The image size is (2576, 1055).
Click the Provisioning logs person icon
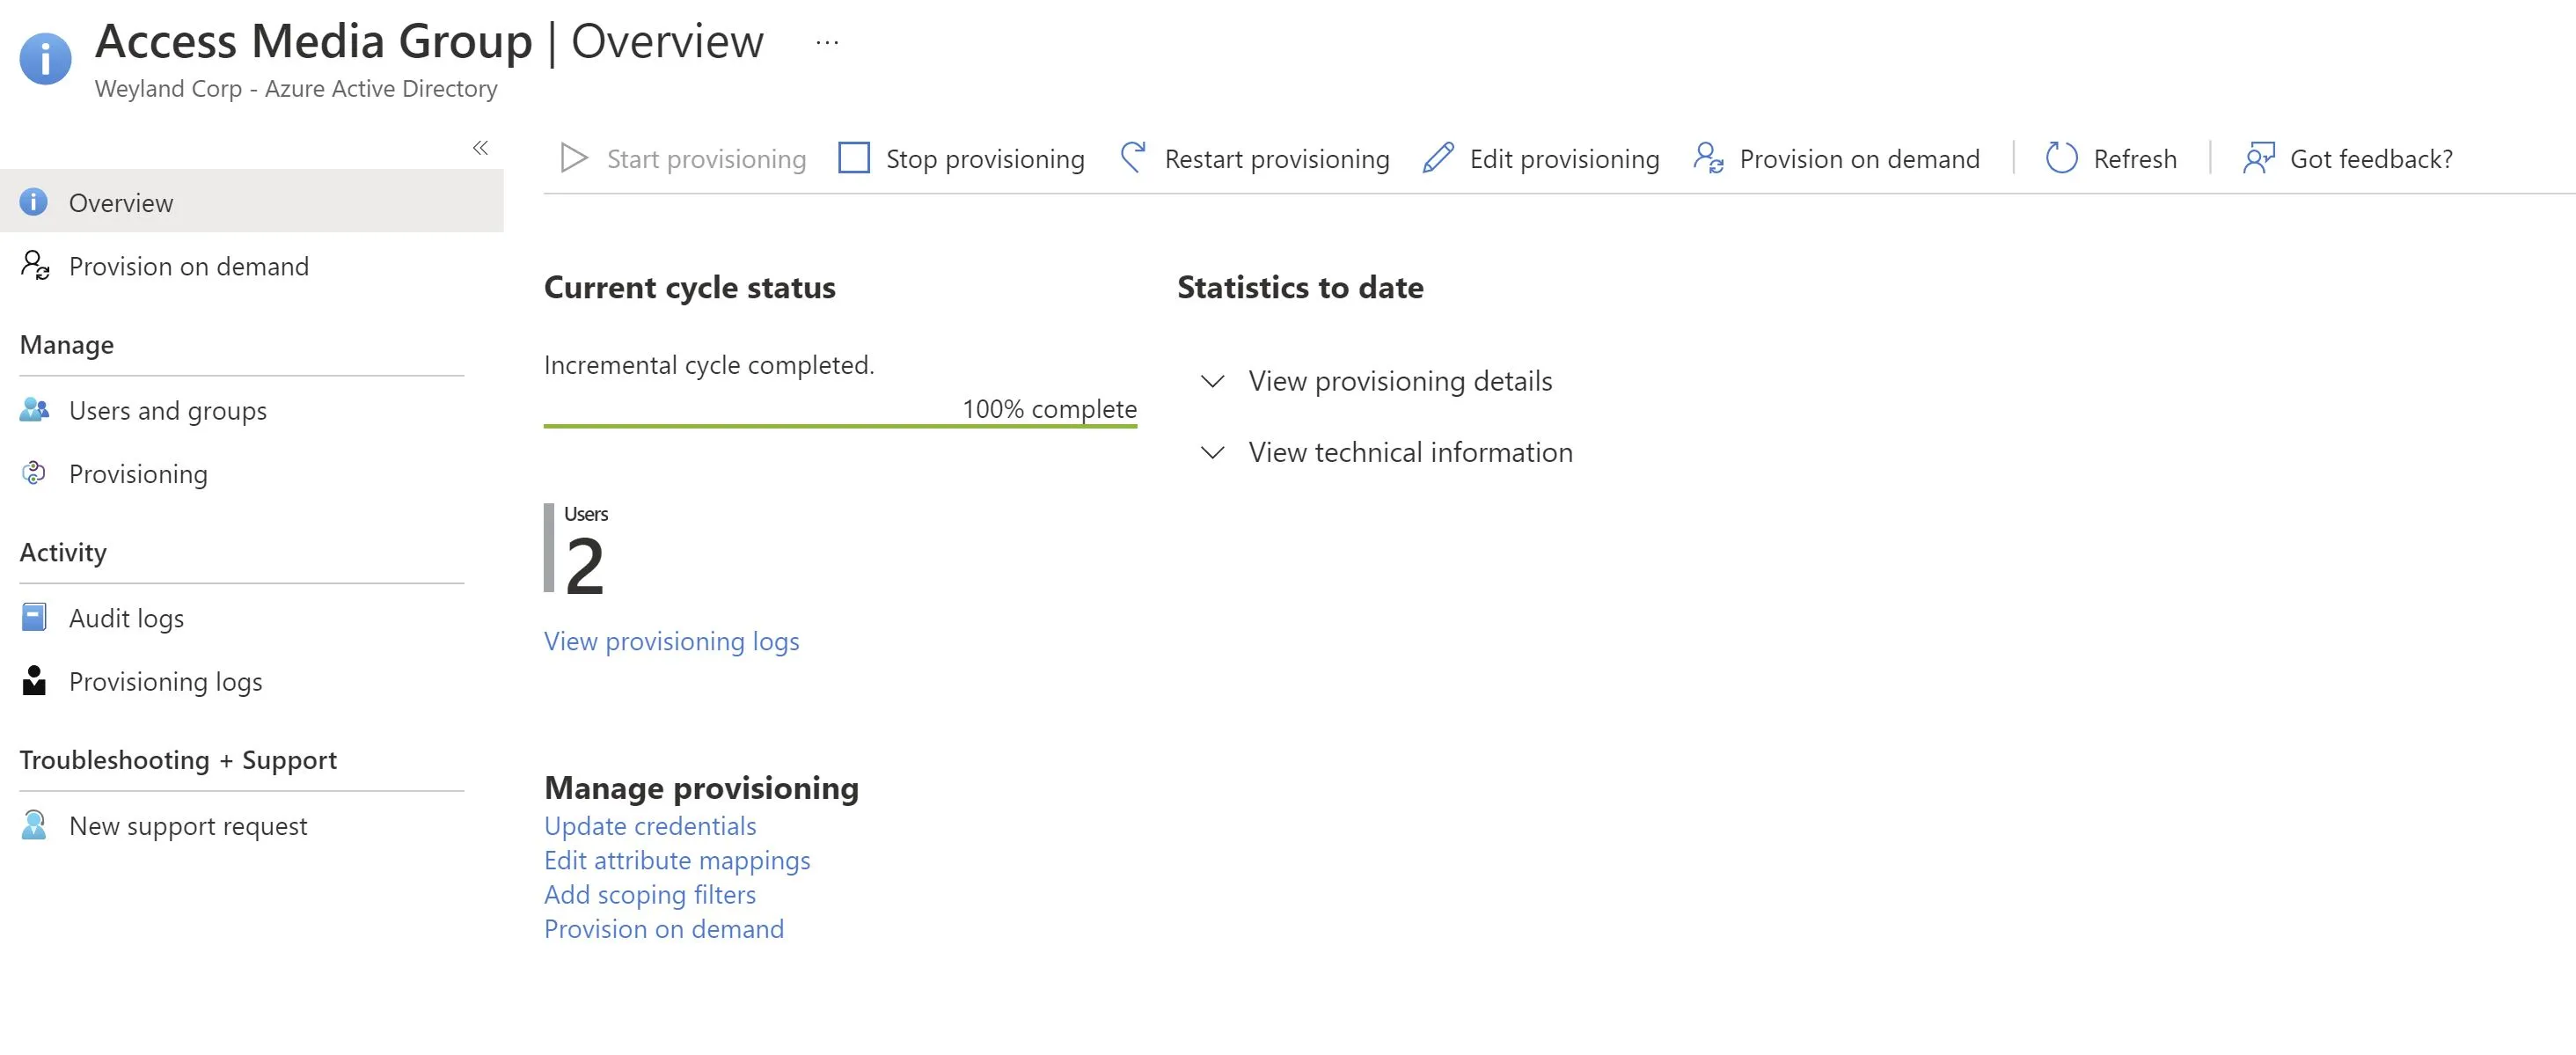click(x=34, y=680)
